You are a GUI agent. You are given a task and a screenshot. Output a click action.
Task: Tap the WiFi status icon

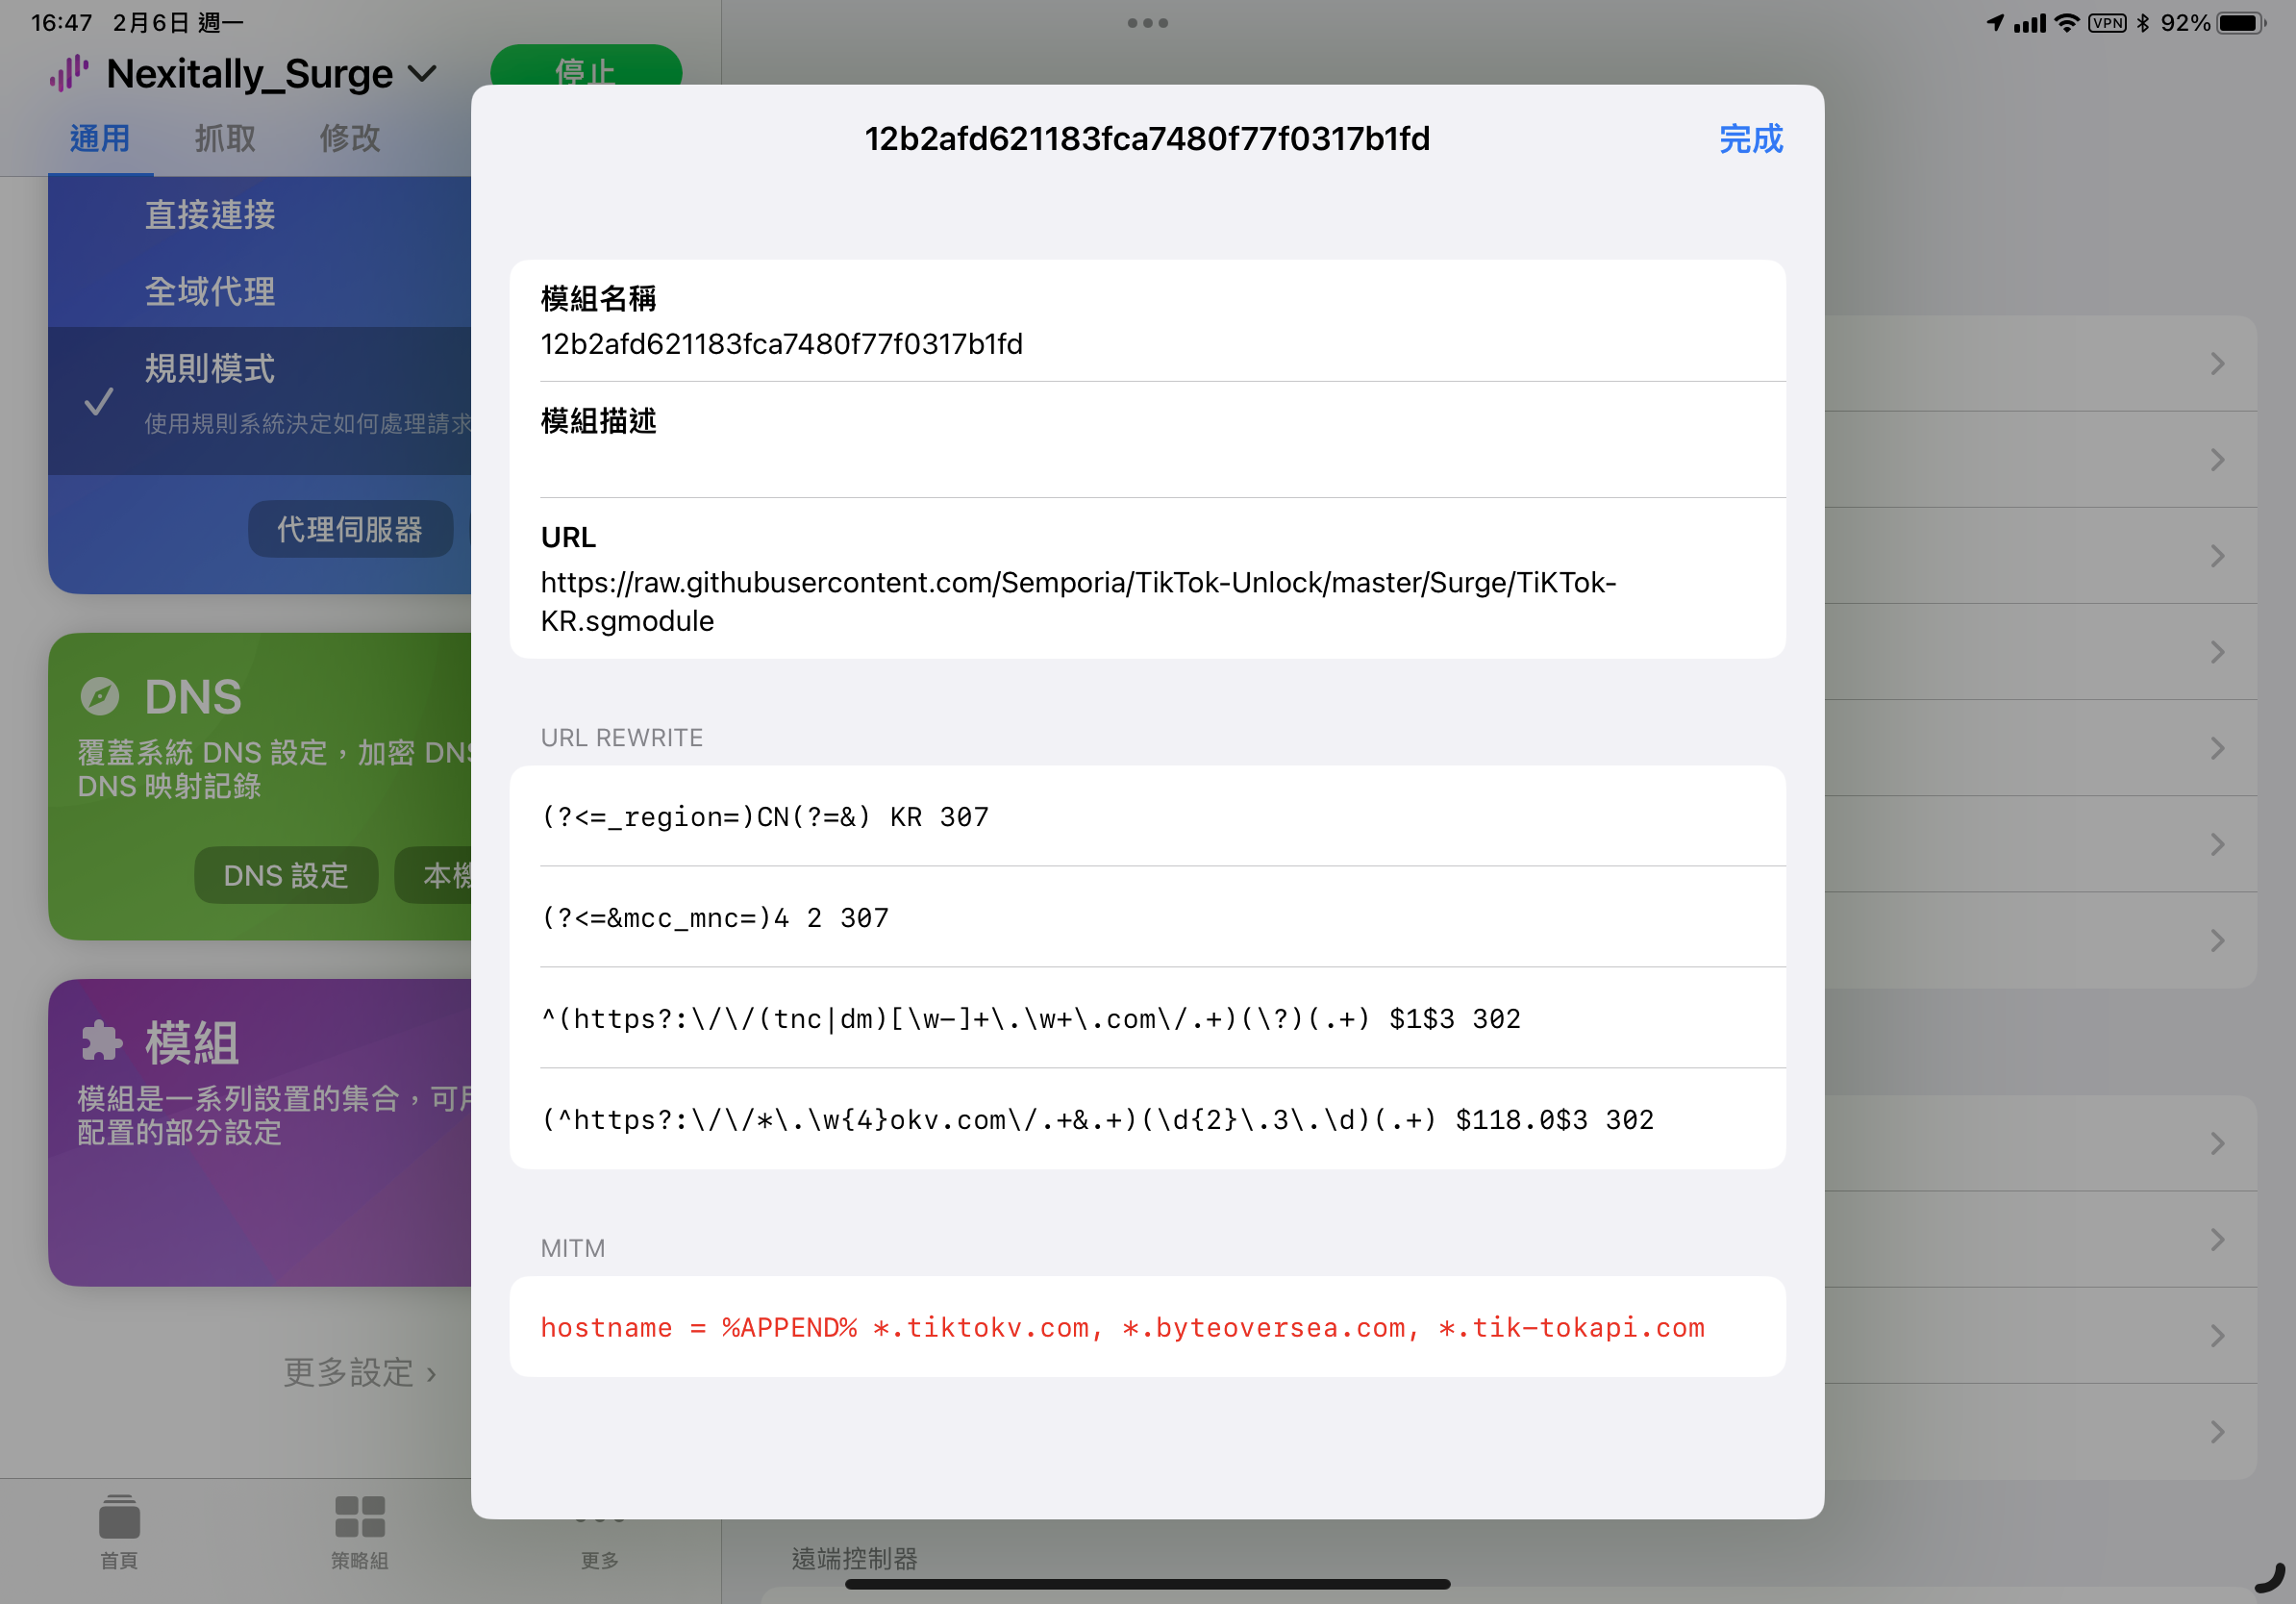pyautogui.click(x=2067, y=23)
